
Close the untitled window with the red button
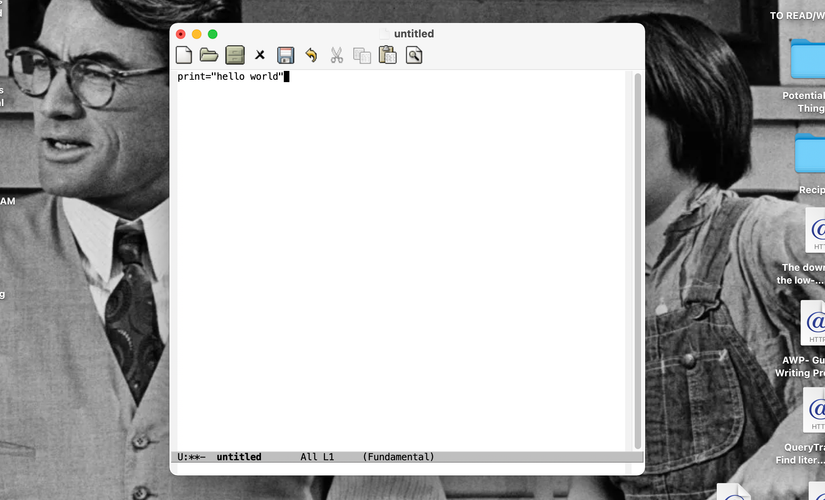pyautogui.click(x=180, y=34)
